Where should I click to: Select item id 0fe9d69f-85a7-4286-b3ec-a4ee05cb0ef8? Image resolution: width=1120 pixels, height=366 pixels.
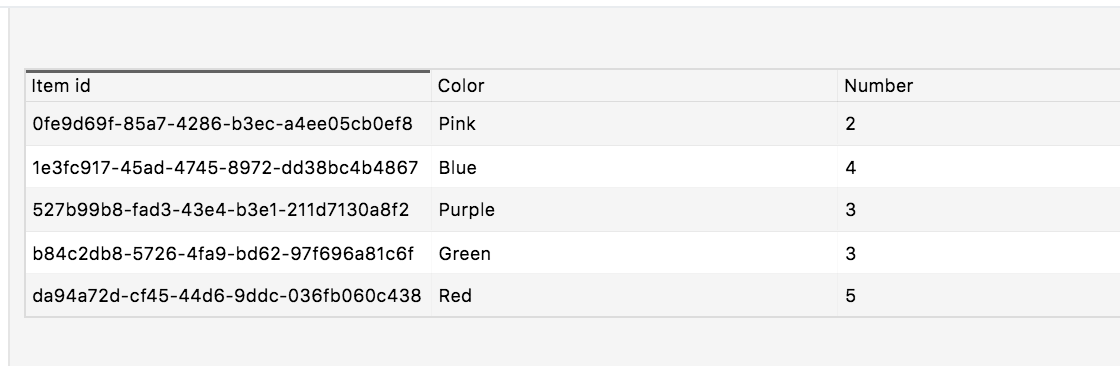pos(223,124)
